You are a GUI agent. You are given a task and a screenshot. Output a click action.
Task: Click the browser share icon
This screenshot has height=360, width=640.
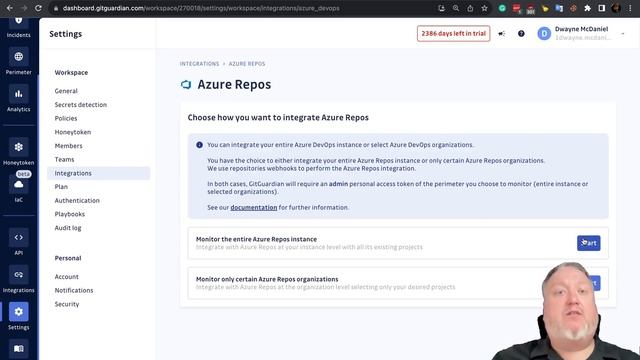coord(470,8)
